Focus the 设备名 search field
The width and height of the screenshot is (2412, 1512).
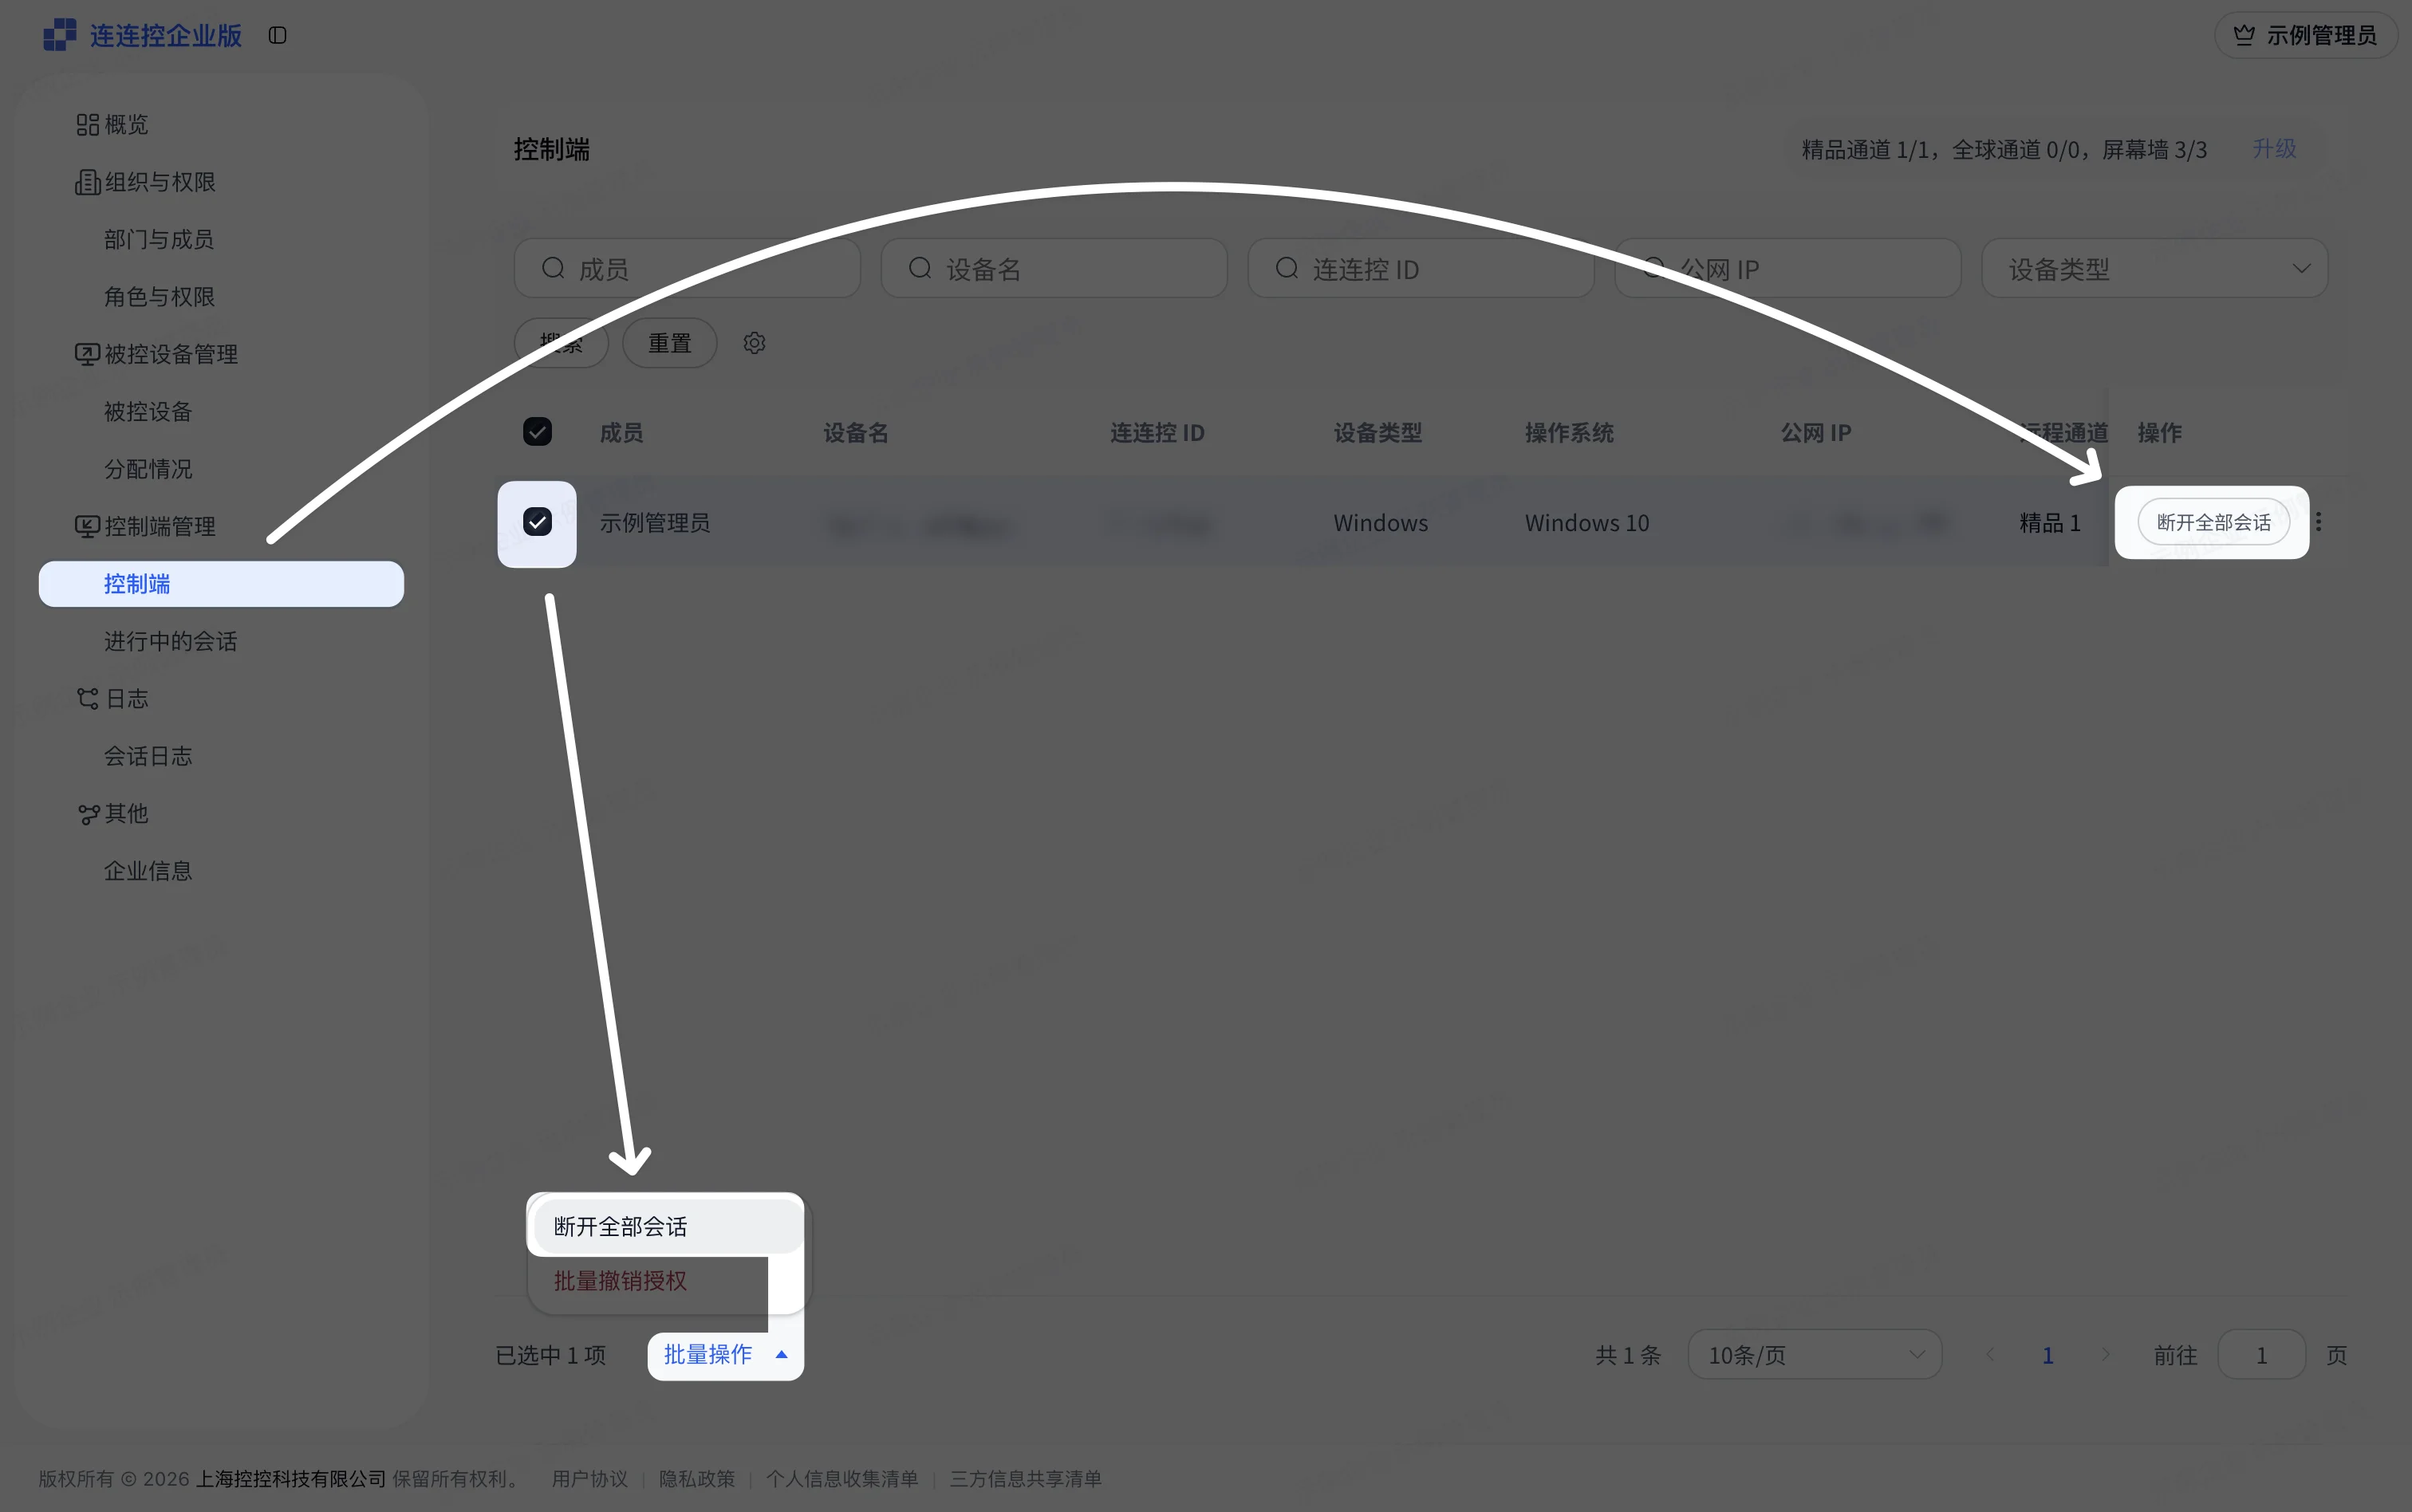[x=1054, y=268]
